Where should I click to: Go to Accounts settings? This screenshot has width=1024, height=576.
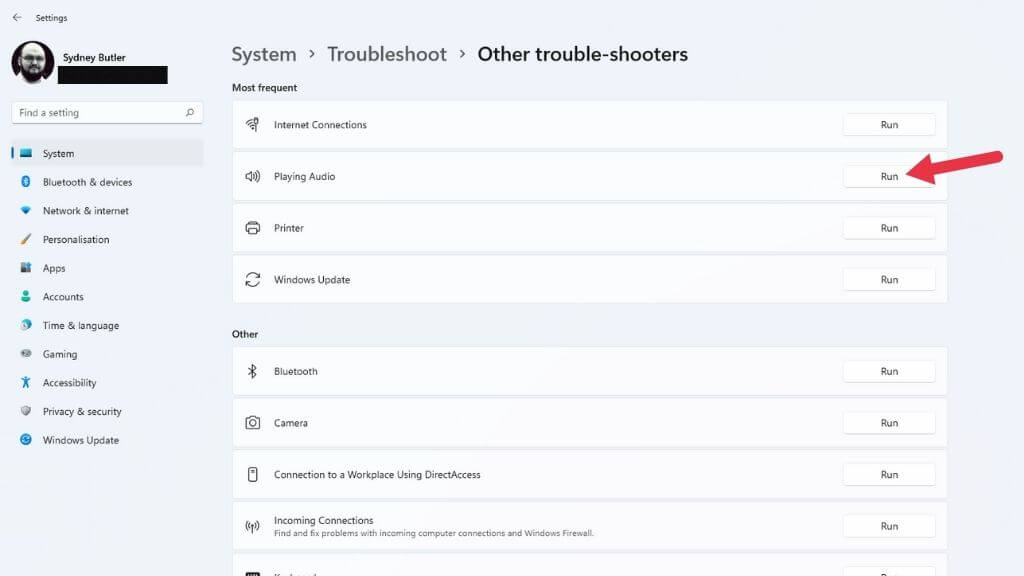(63, 297)
